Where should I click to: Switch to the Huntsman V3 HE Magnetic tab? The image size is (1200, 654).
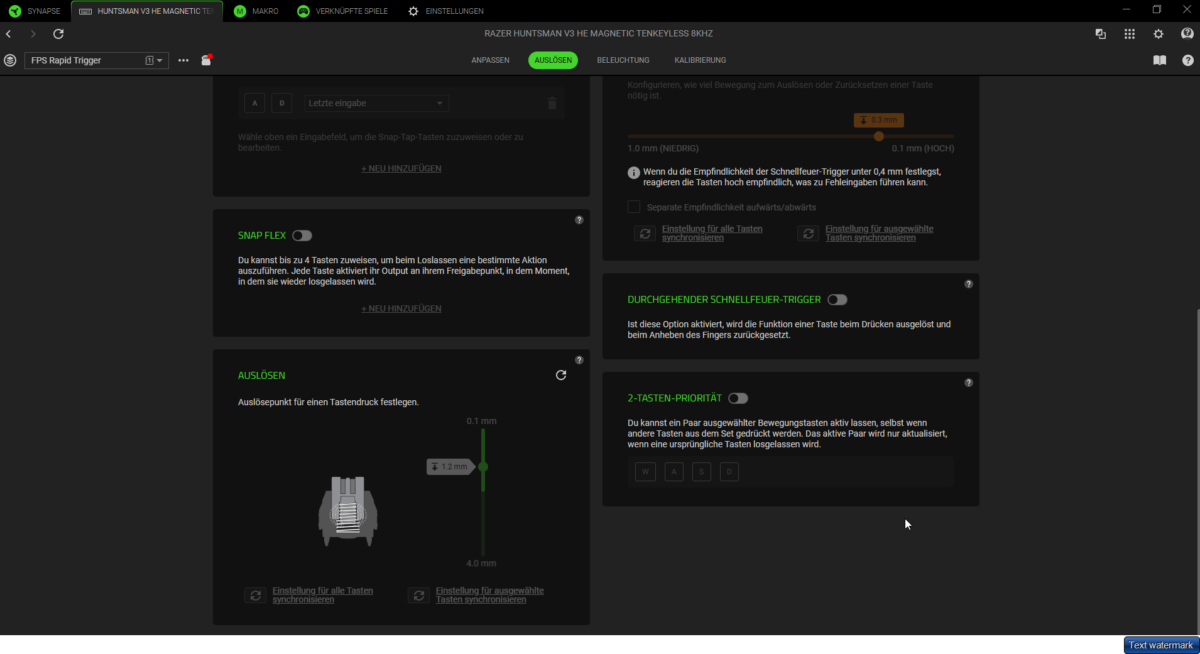148,10
